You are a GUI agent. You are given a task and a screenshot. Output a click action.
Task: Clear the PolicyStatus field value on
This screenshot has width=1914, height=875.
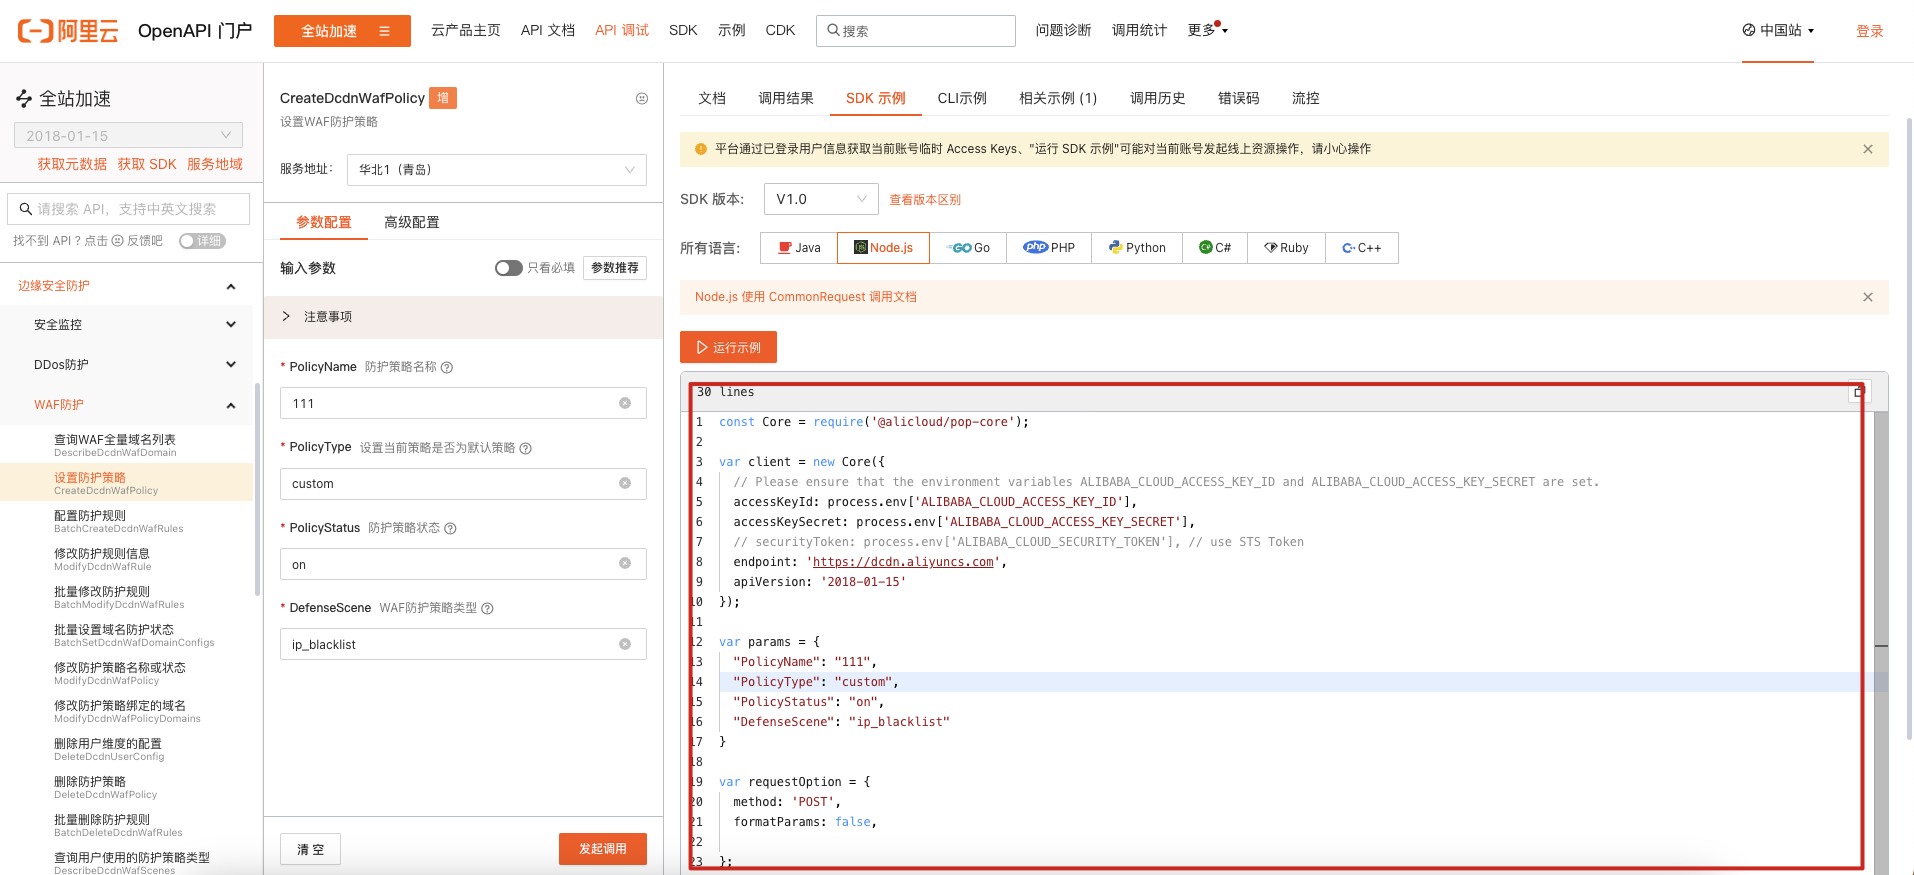(625, 563)
